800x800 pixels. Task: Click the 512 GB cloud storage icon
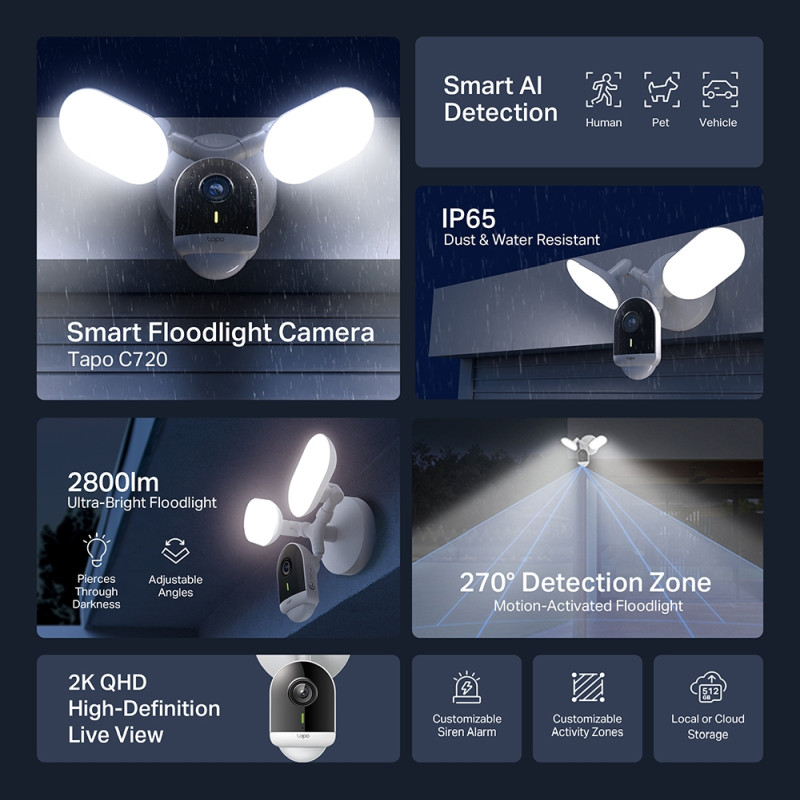coord(708,687)
